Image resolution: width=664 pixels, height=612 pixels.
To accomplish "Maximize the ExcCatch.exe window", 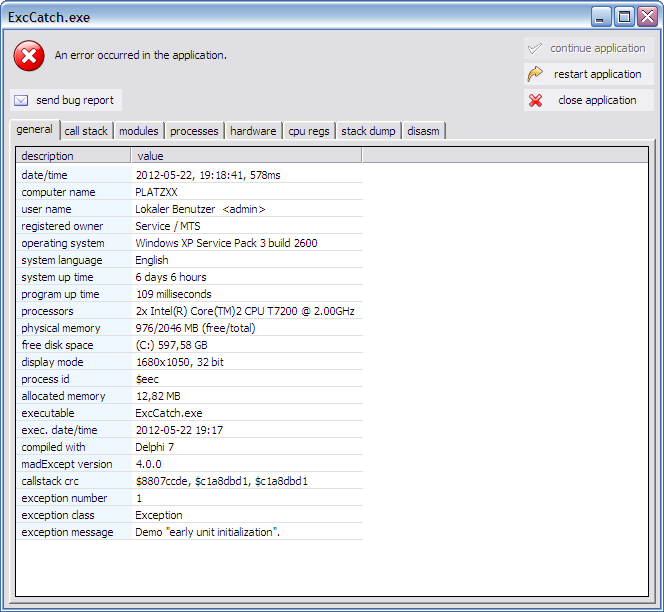I will 624,17.
